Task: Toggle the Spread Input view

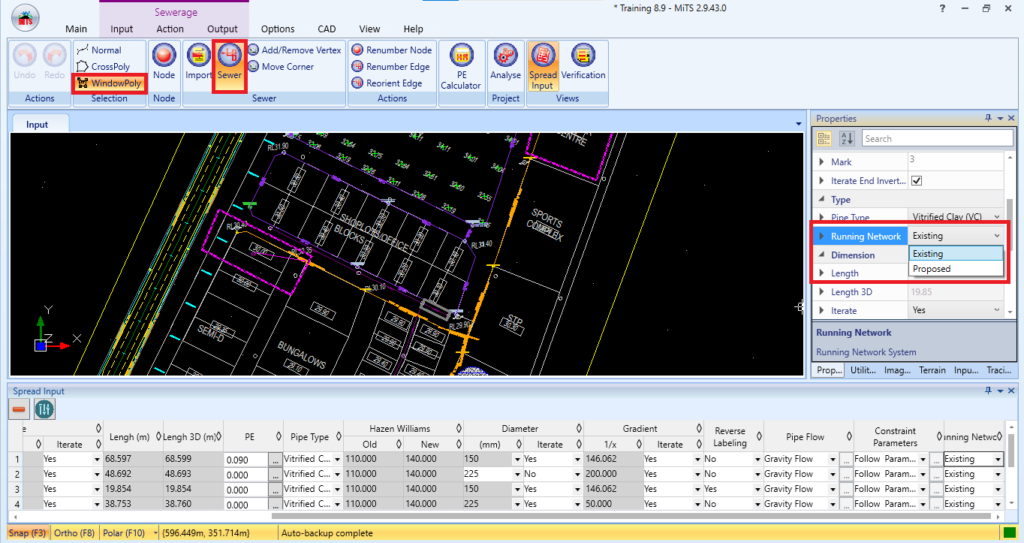Action: click(x=543, y=66)
